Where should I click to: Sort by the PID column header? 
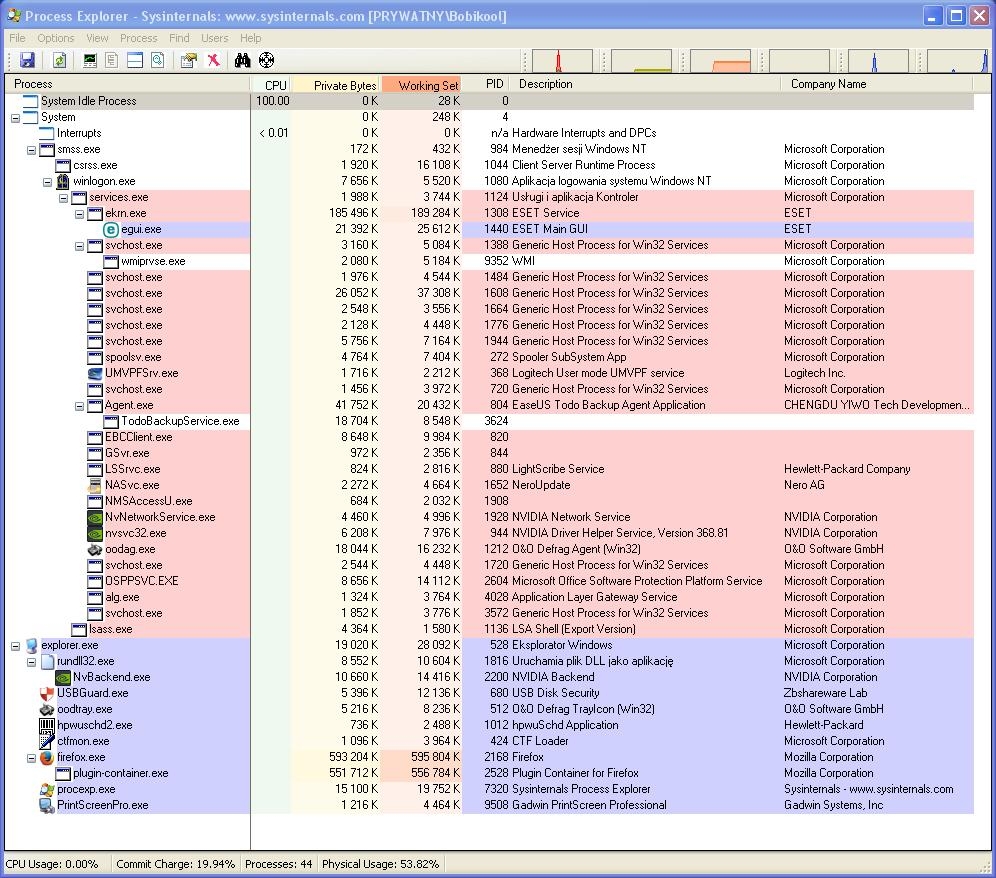488,84
